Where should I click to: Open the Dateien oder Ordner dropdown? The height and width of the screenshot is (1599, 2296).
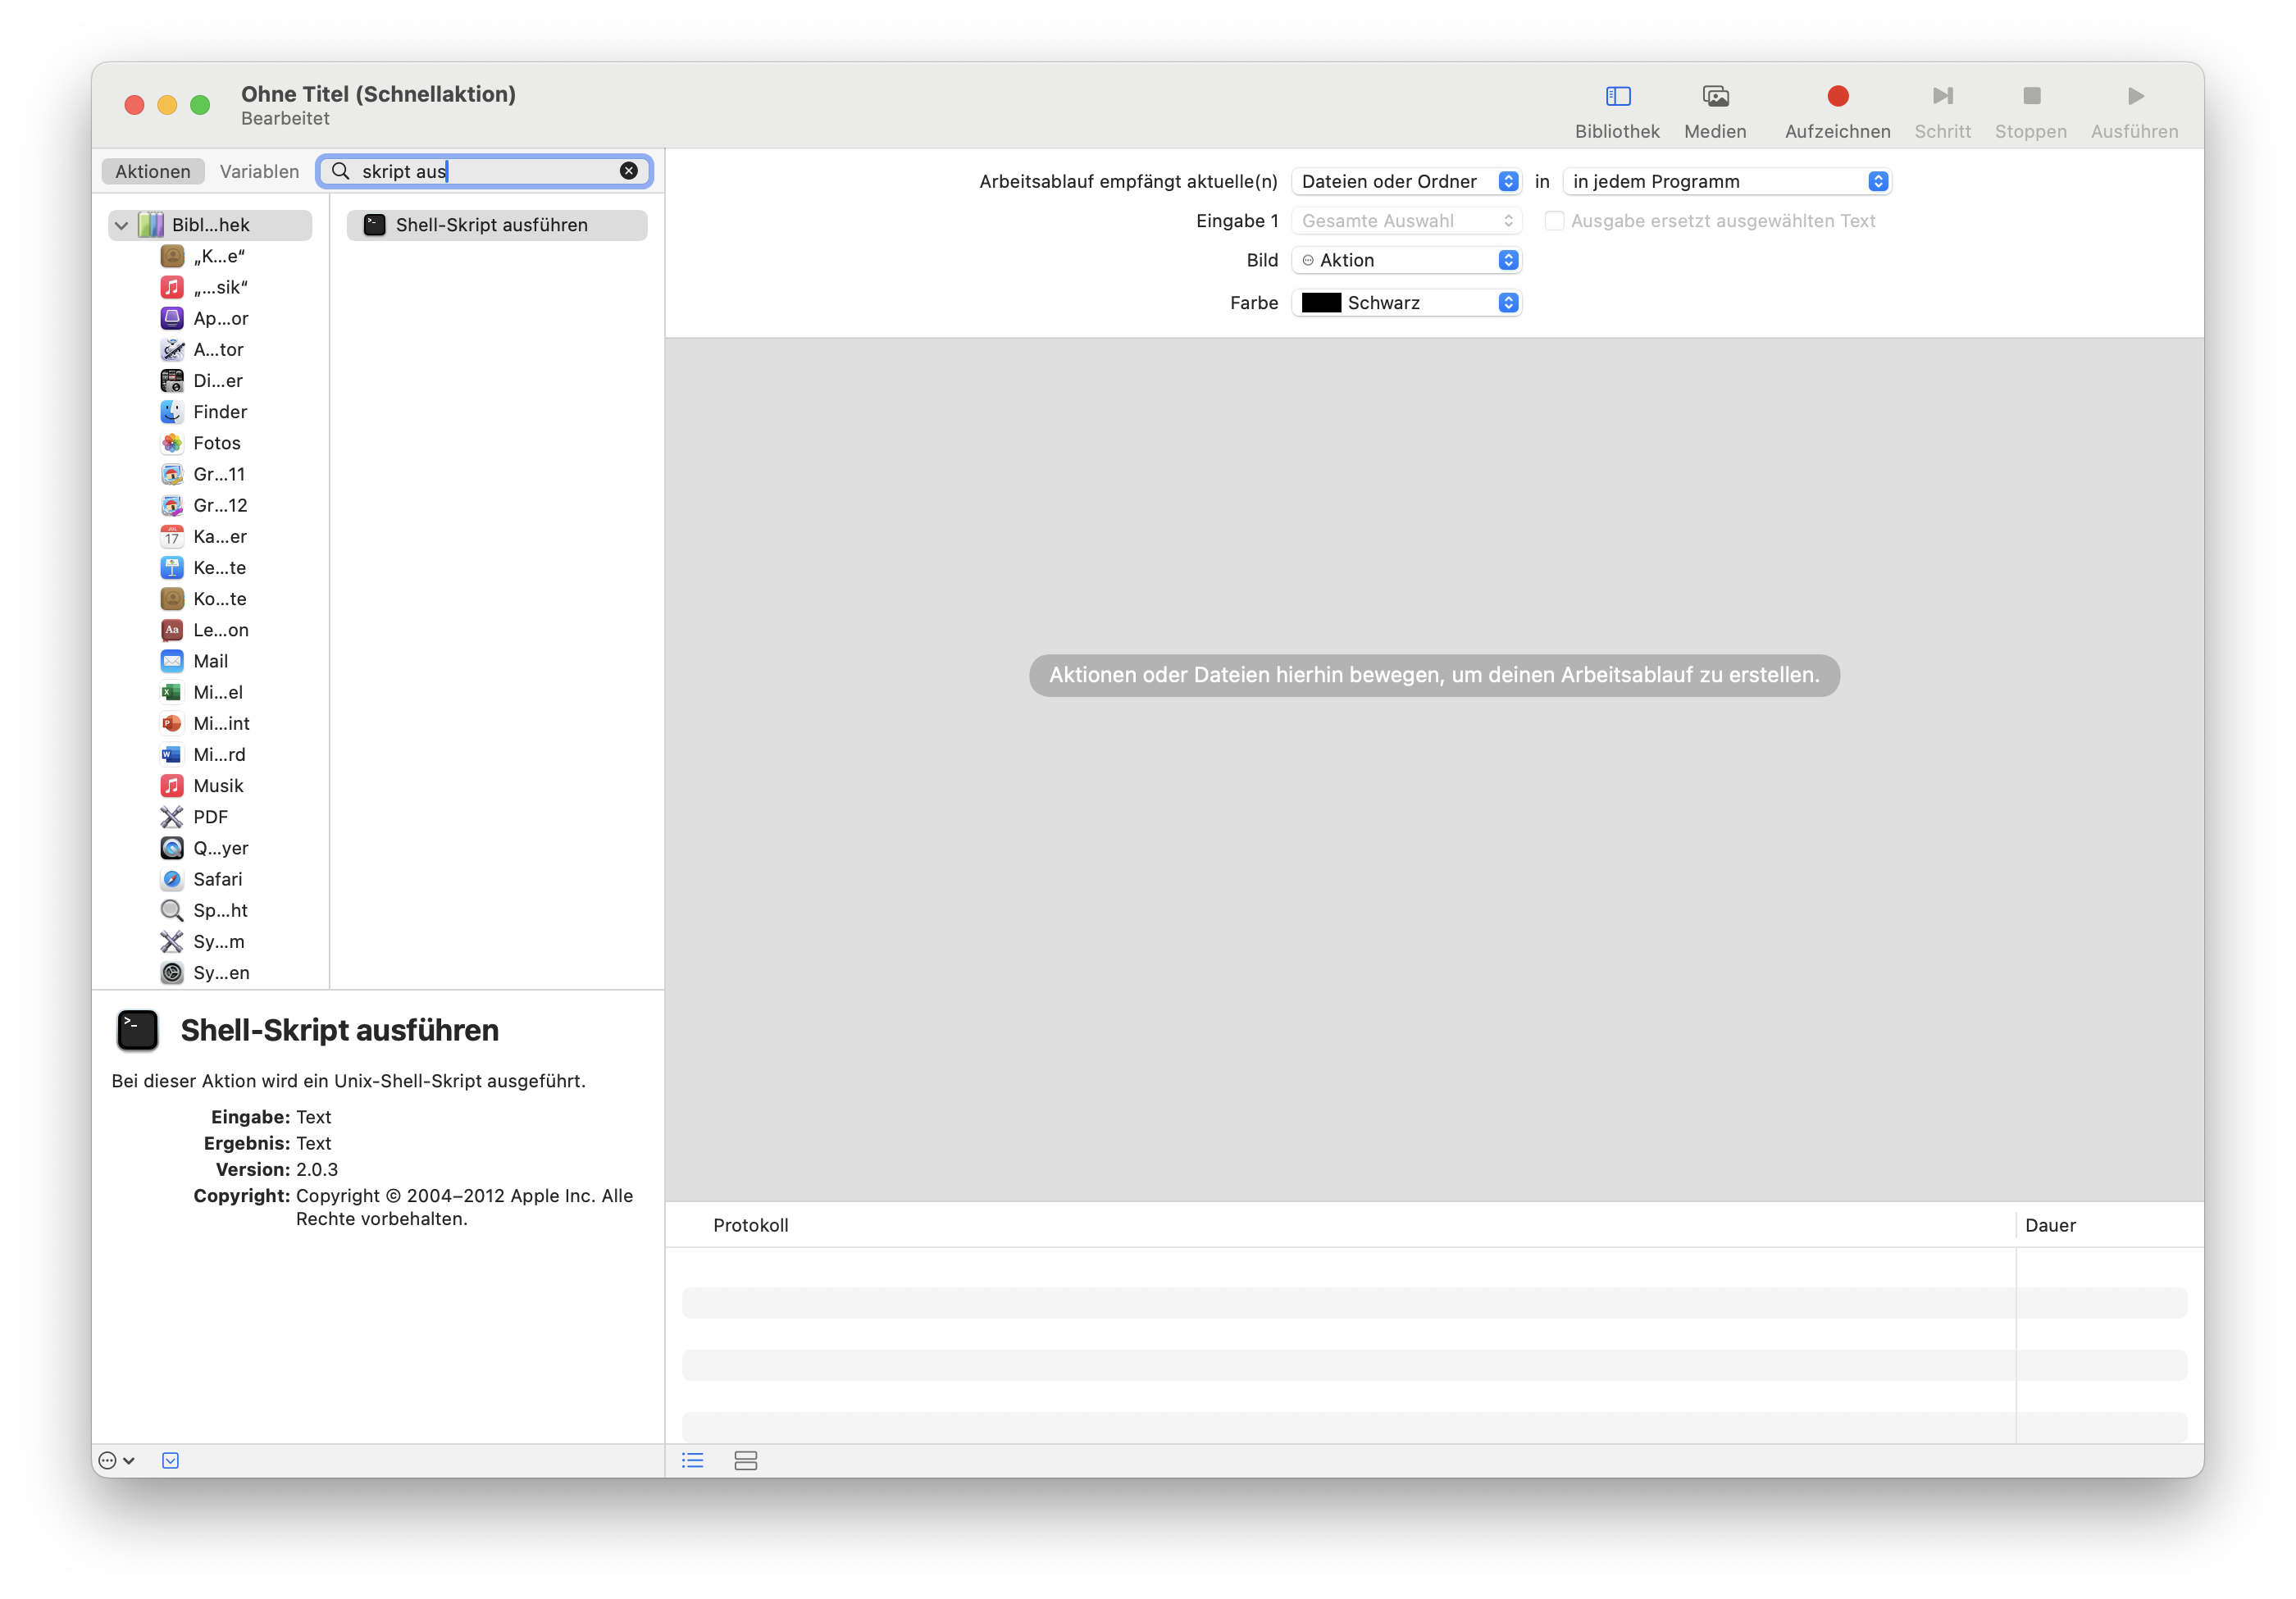click(1406, 181)
